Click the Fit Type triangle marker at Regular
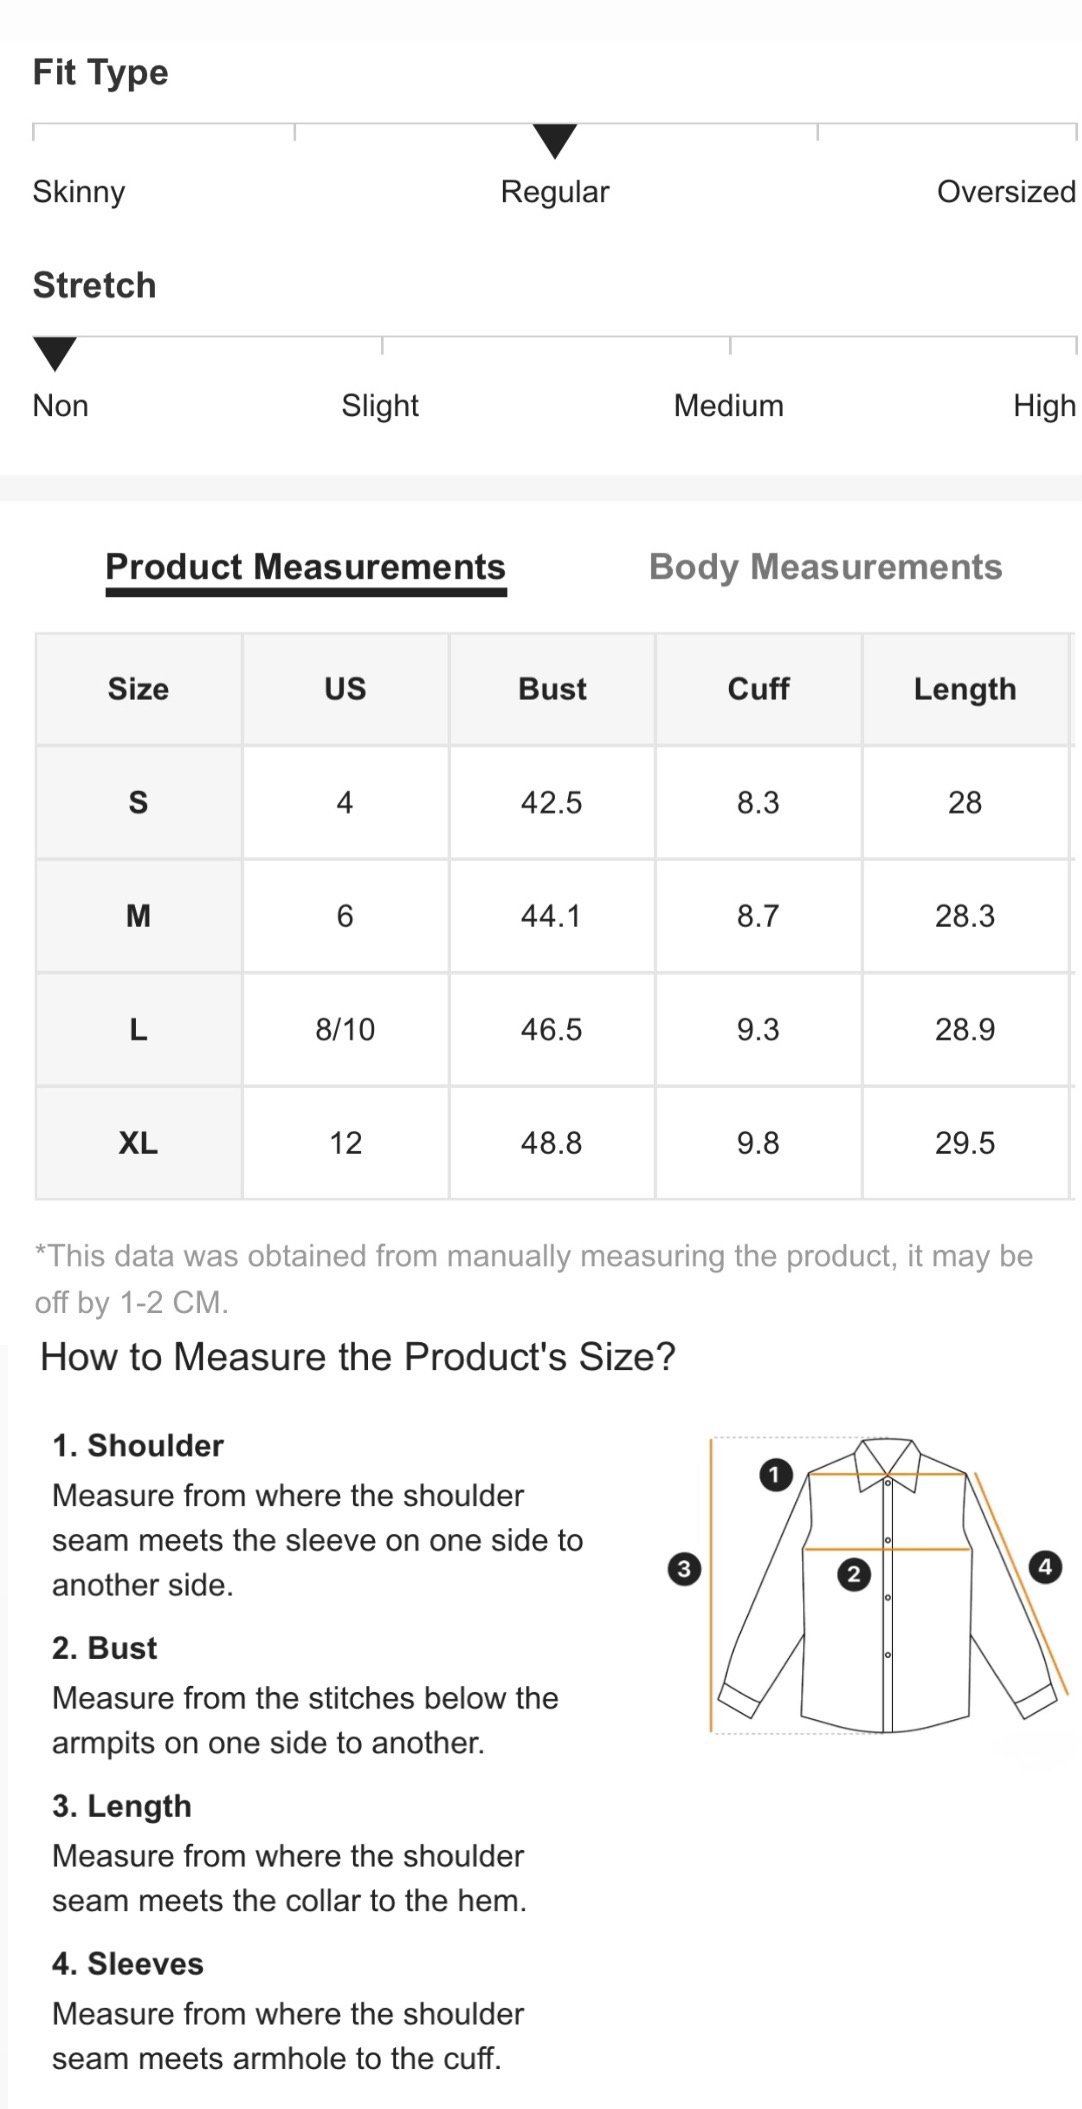This screenshot has height=2109, width=1082. 555,141
